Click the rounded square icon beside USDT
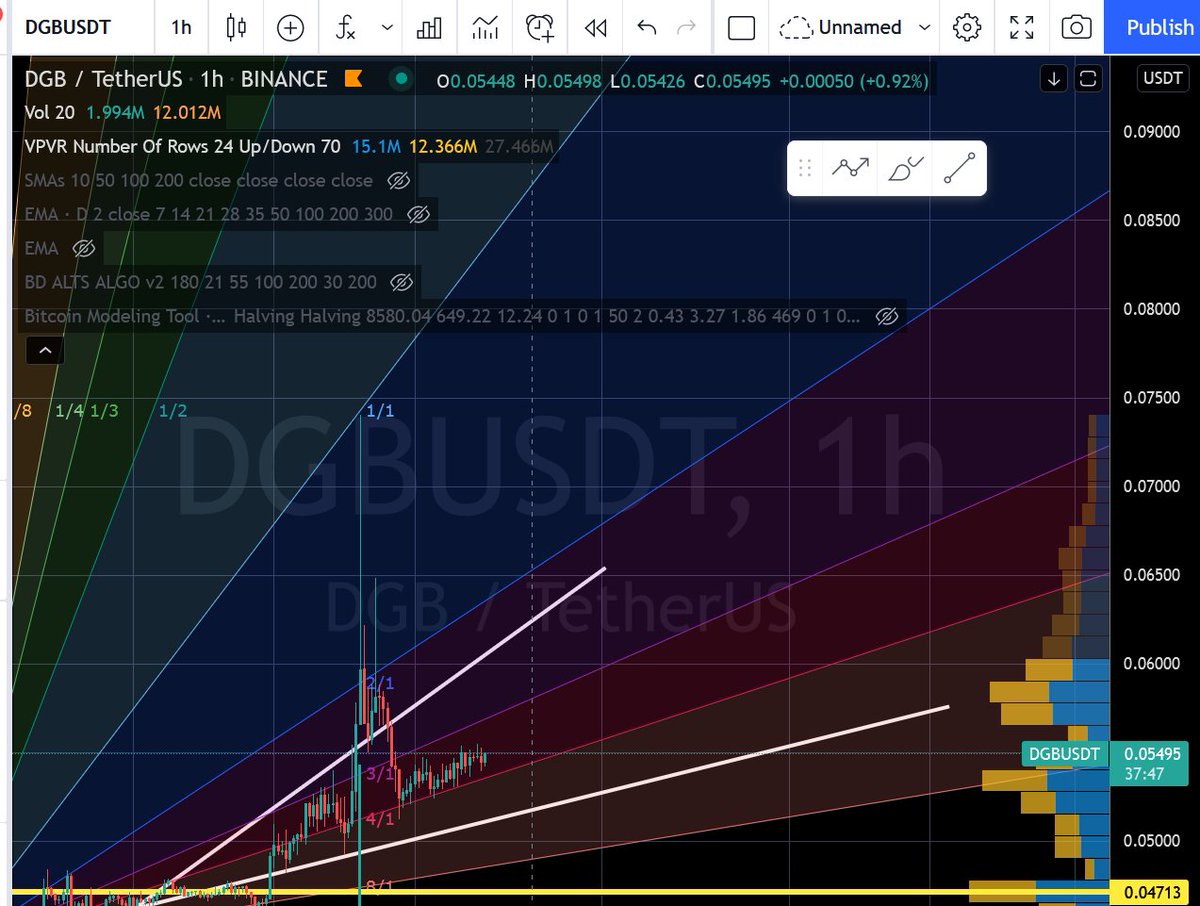1200x906 pixels. click(1088, 78)
